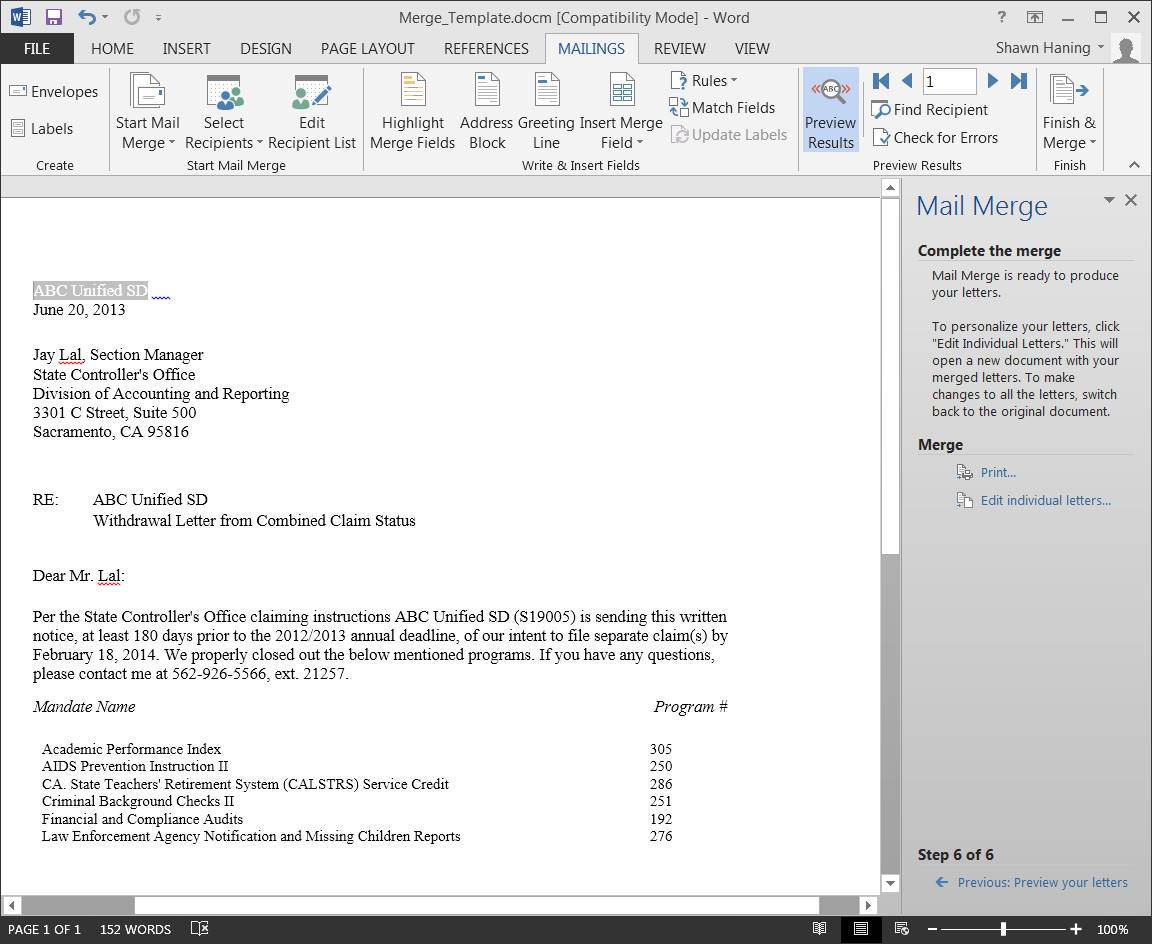Click the Undo arrow icon
Screen dimensions: 1152x944
click(87, 17)
